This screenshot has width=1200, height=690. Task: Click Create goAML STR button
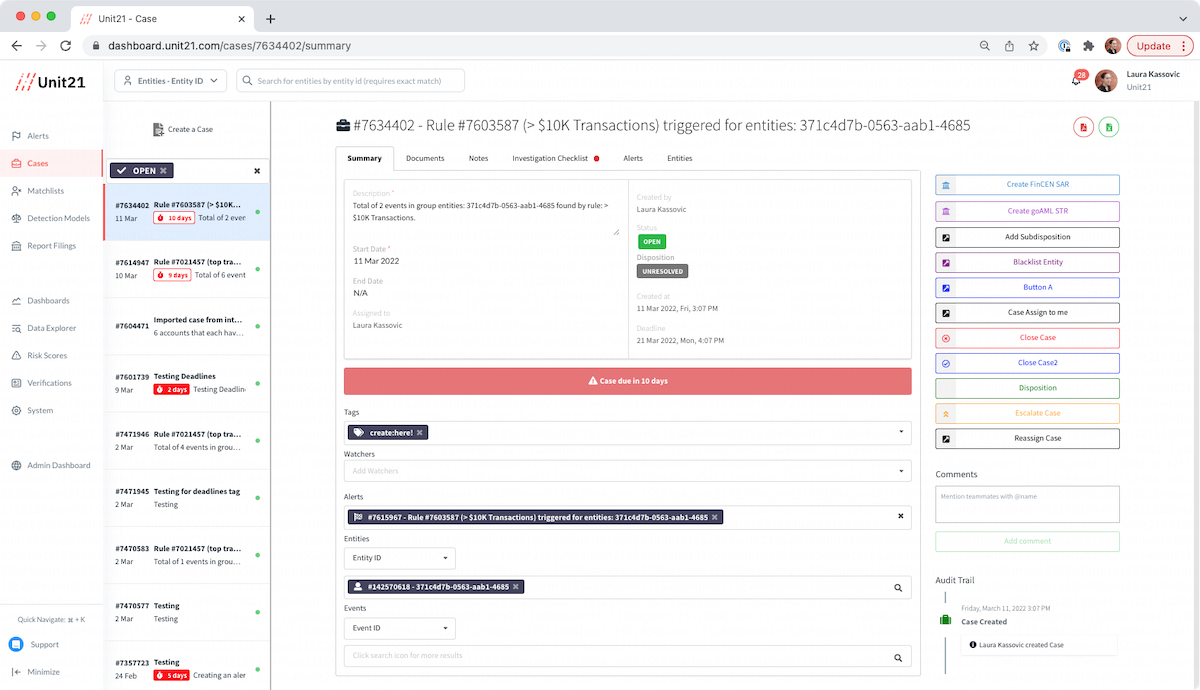click(x=1027, y=211)
